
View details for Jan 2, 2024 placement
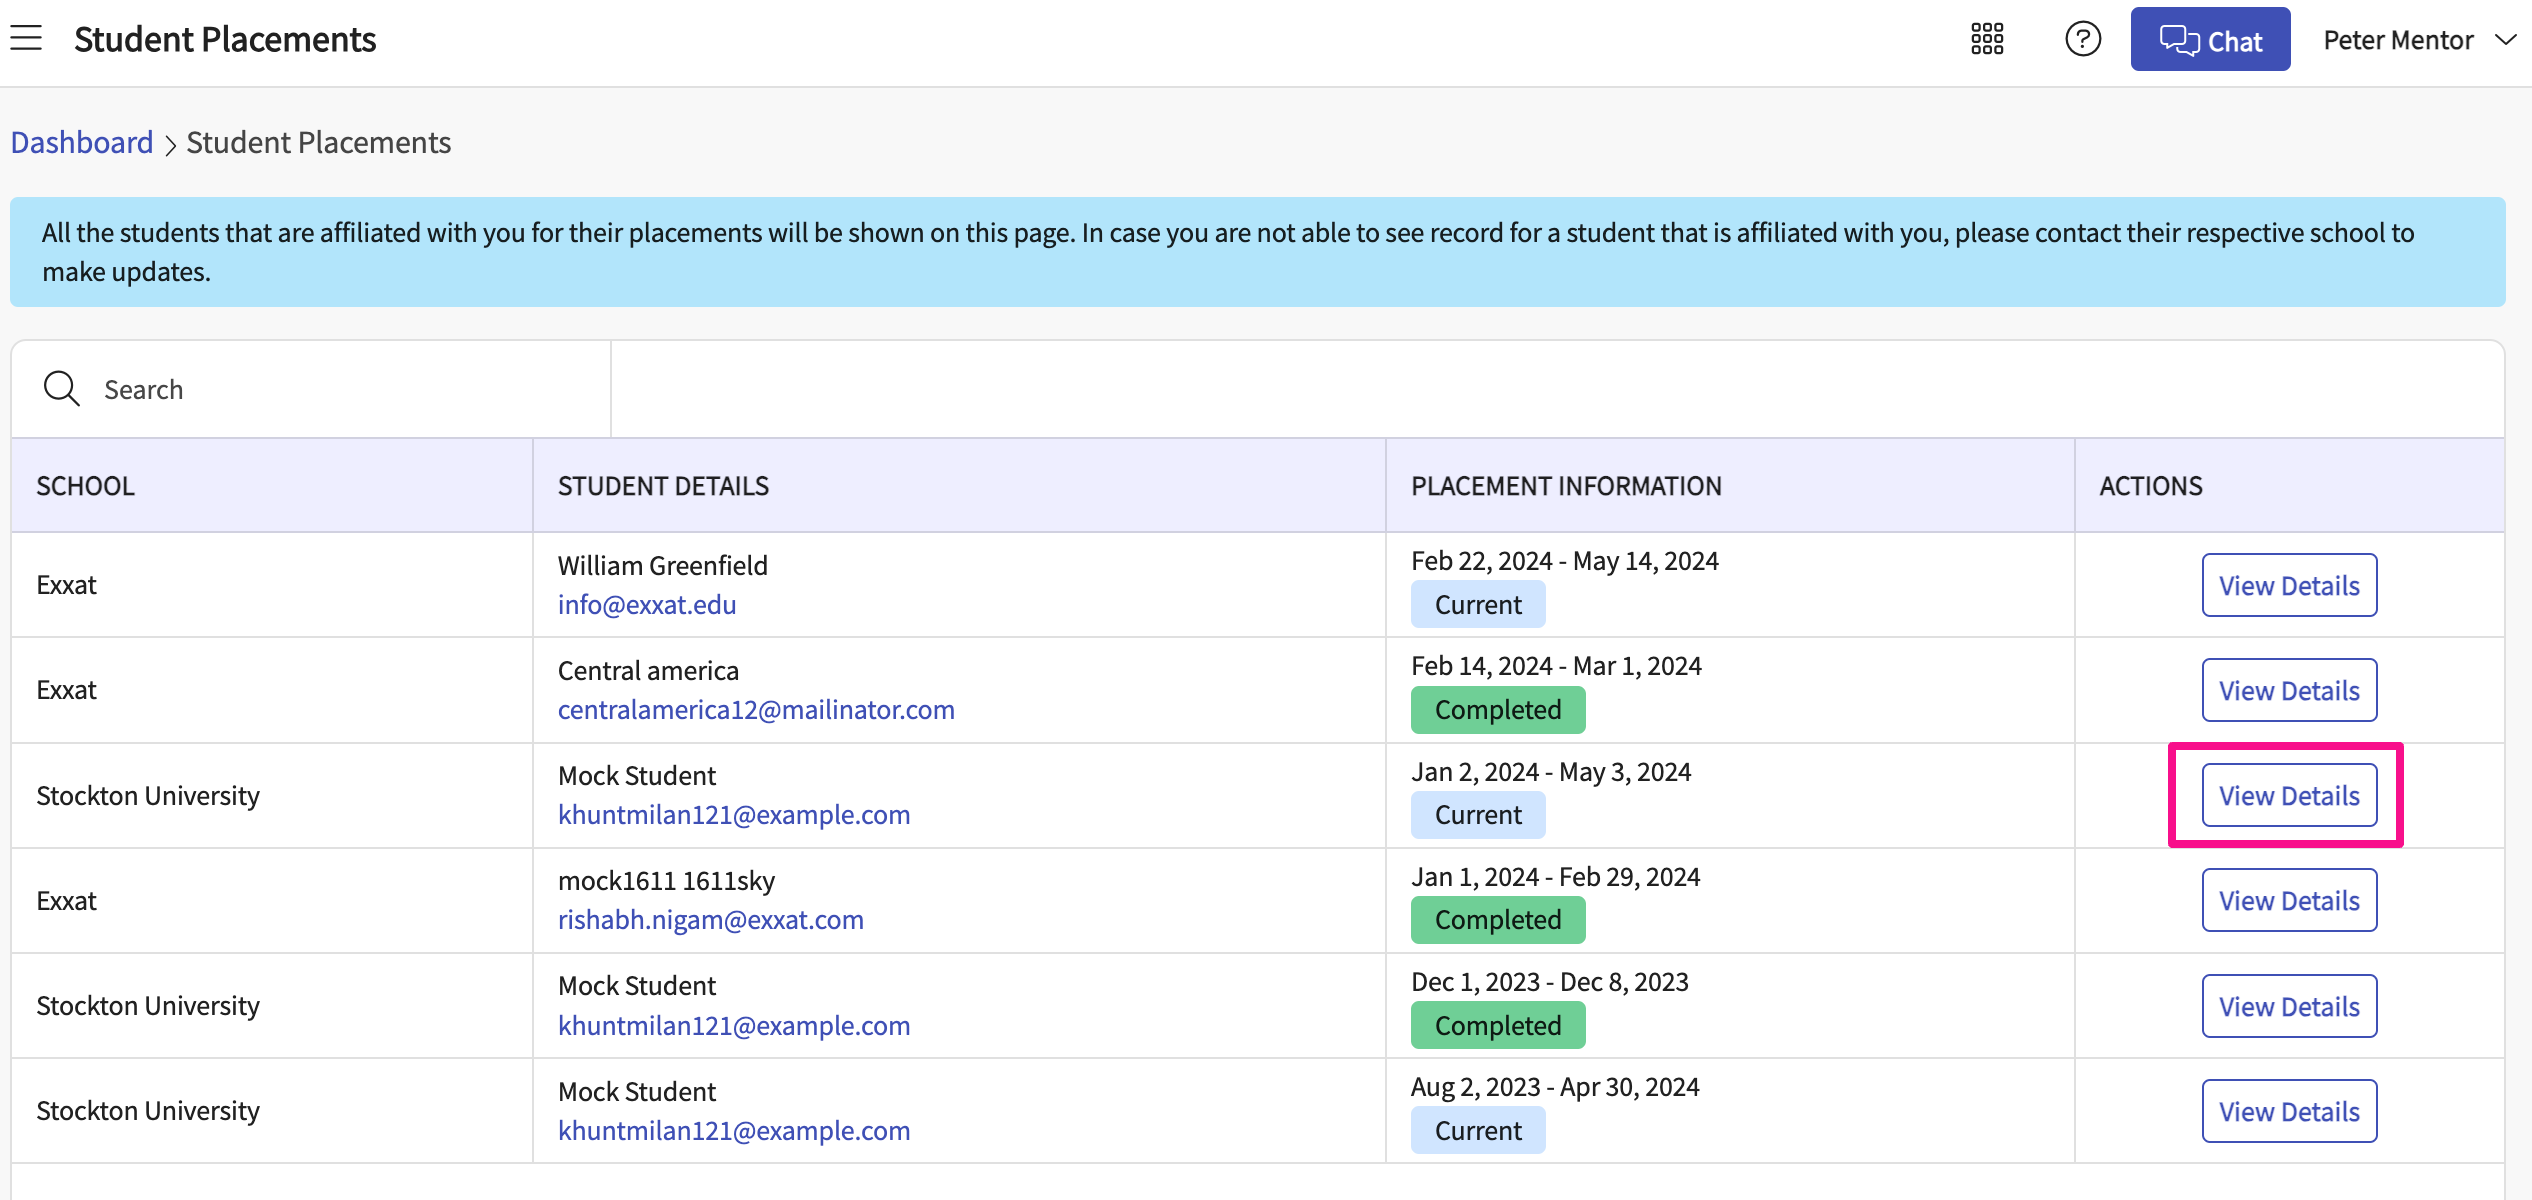[2288, 795]
